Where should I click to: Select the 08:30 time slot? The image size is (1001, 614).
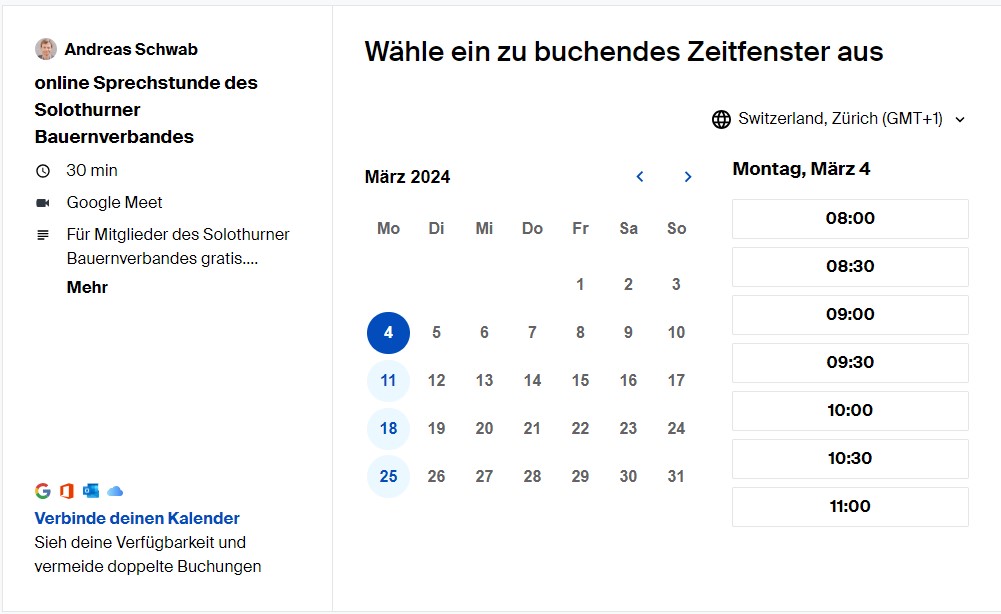tap(850, 266)
